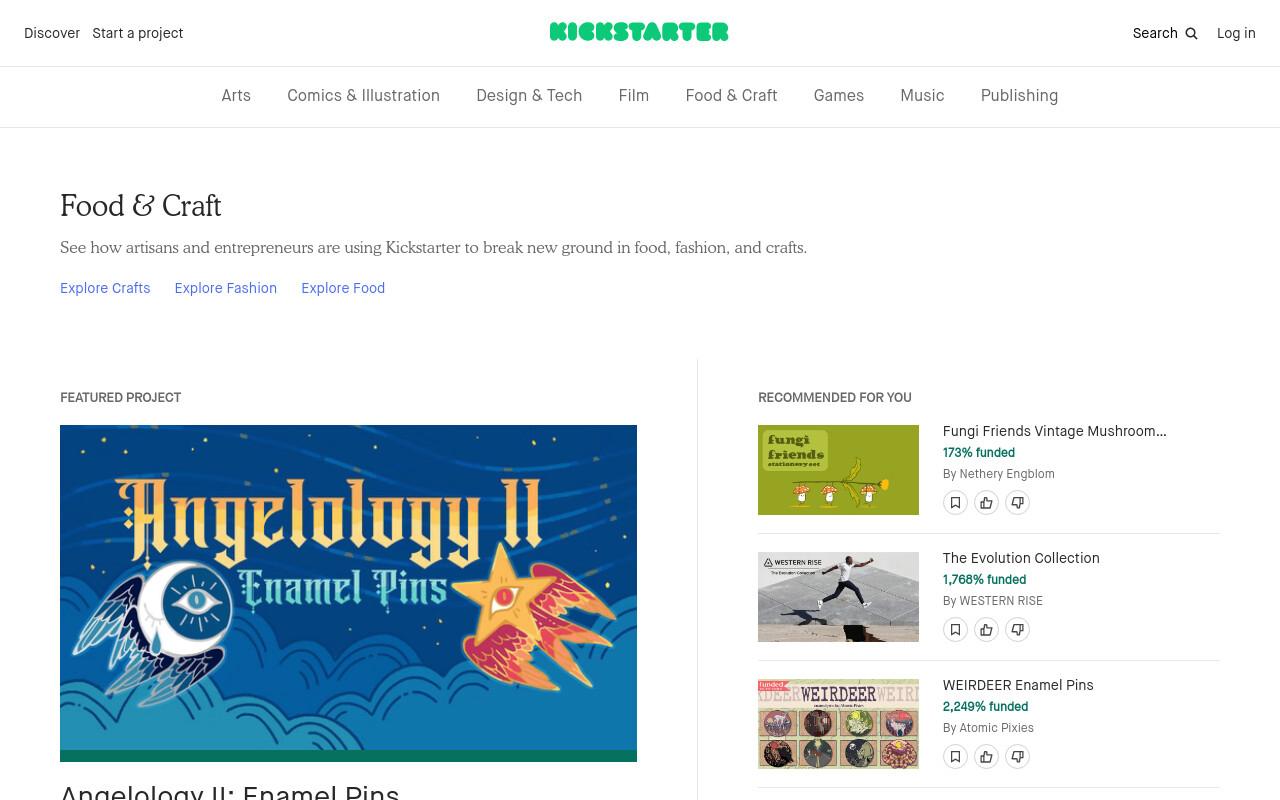Dislike The Evolution Collection with thumbs down

(x=1017, y=629)
